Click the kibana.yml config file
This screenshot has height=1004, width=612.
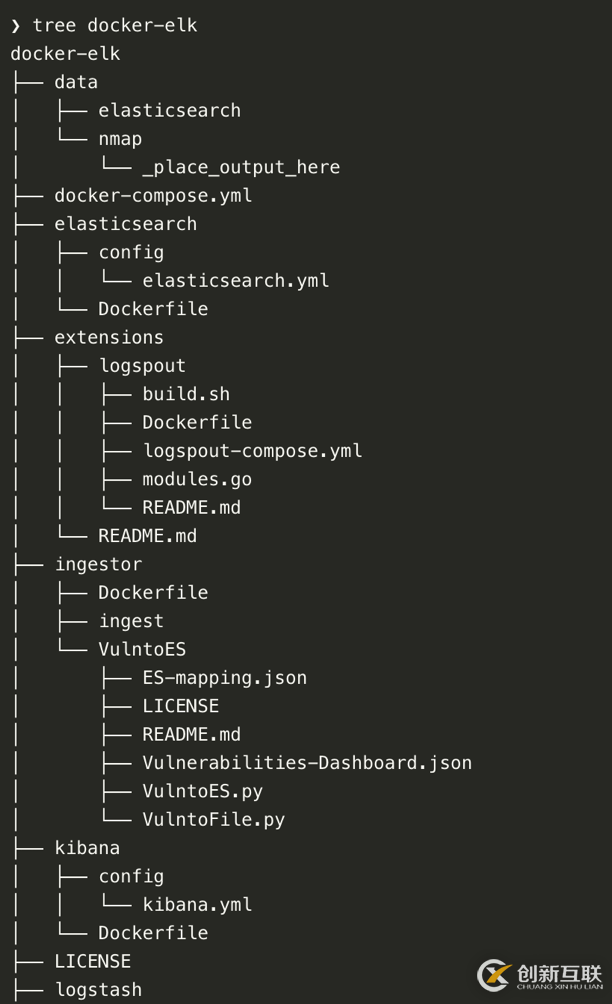coord(197,905)
